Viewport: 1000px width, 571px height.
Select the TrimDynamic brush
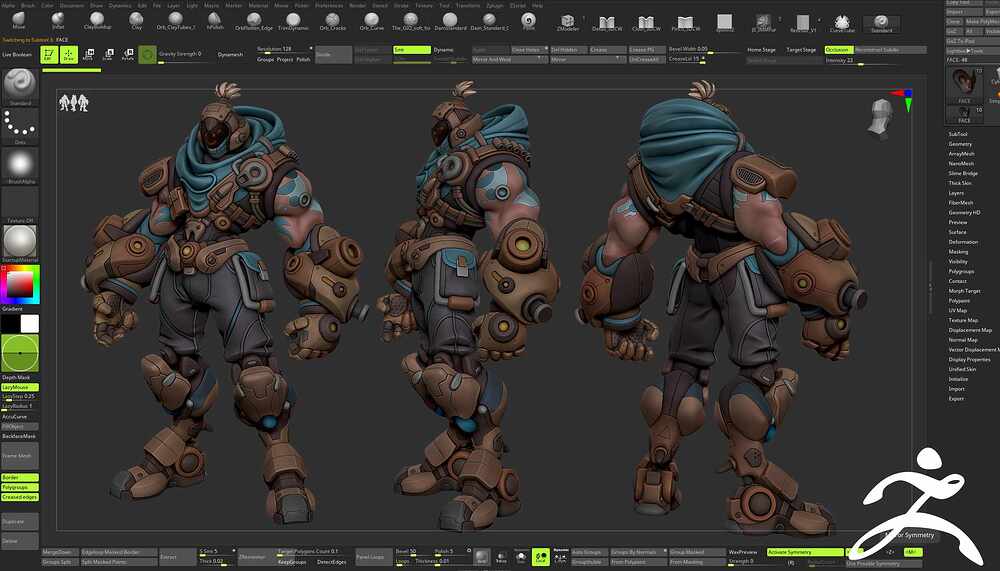pyautogui.click(x=293, y=20)
